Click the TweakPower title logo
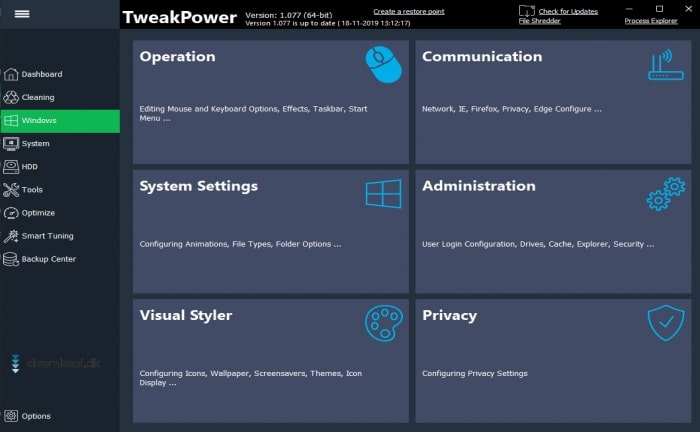This screenshot has height=432, width=700. click(x=179, y=17)
